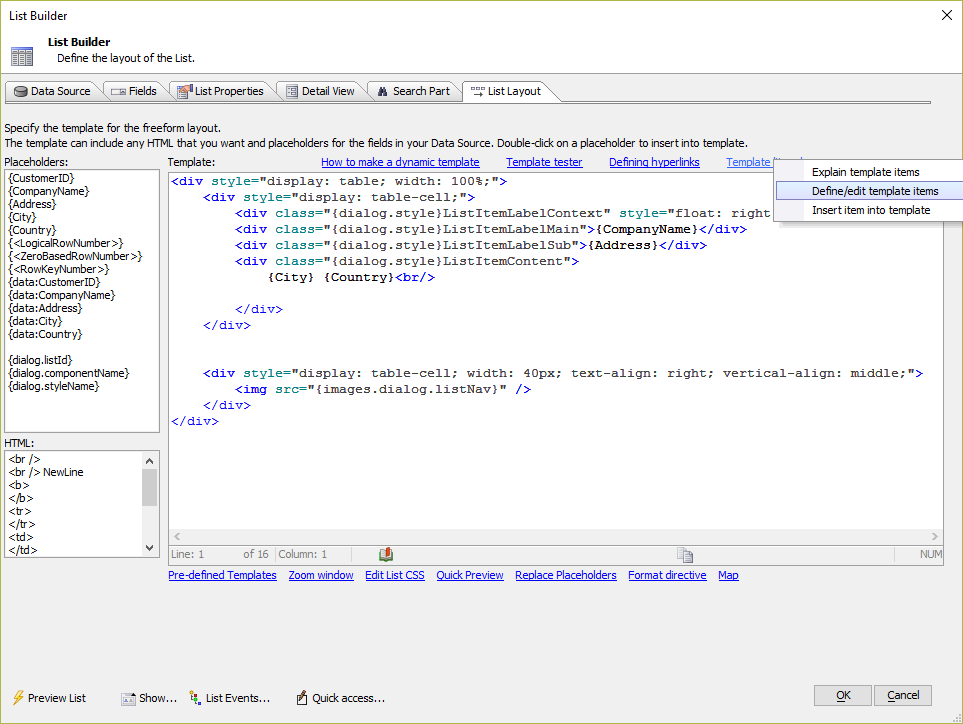Select {data:CompanyName} placeholder
Image resolution: width=963 pixels, height=724 pixels.
[61, 295]
